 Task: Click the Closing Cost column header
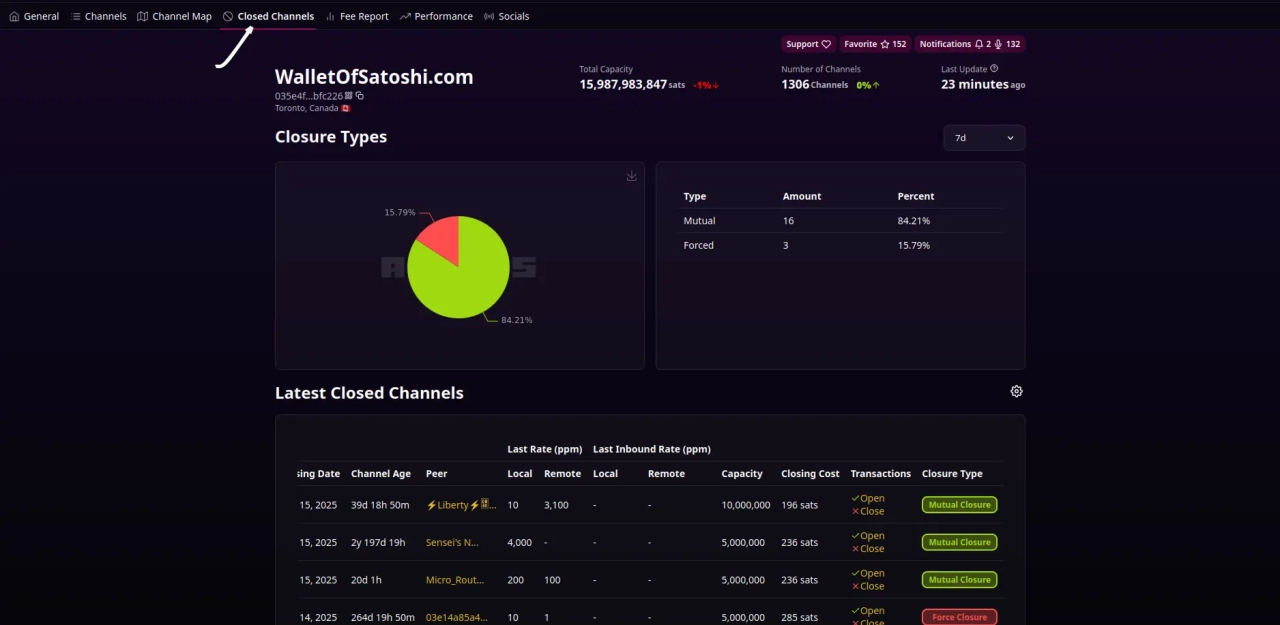pos(810,474)
